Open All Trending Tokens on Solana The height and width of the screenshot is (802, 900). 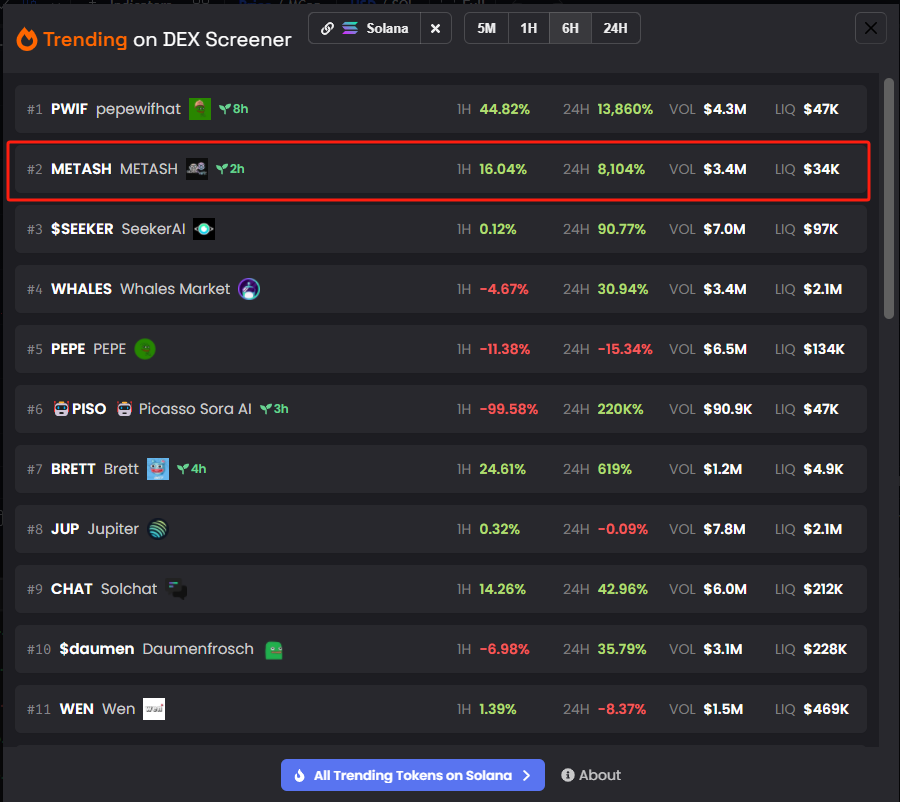(413, 775)
